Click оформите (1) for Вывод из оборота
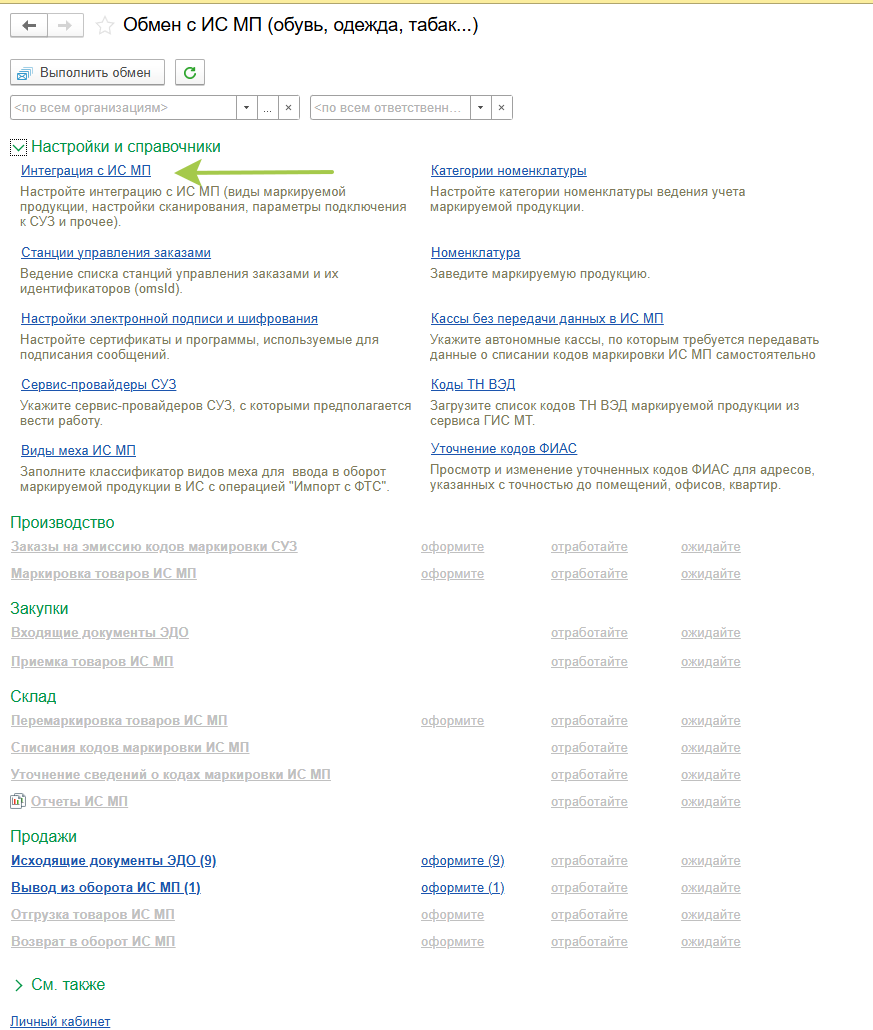The image size is (873, 1030). point(462,888)
